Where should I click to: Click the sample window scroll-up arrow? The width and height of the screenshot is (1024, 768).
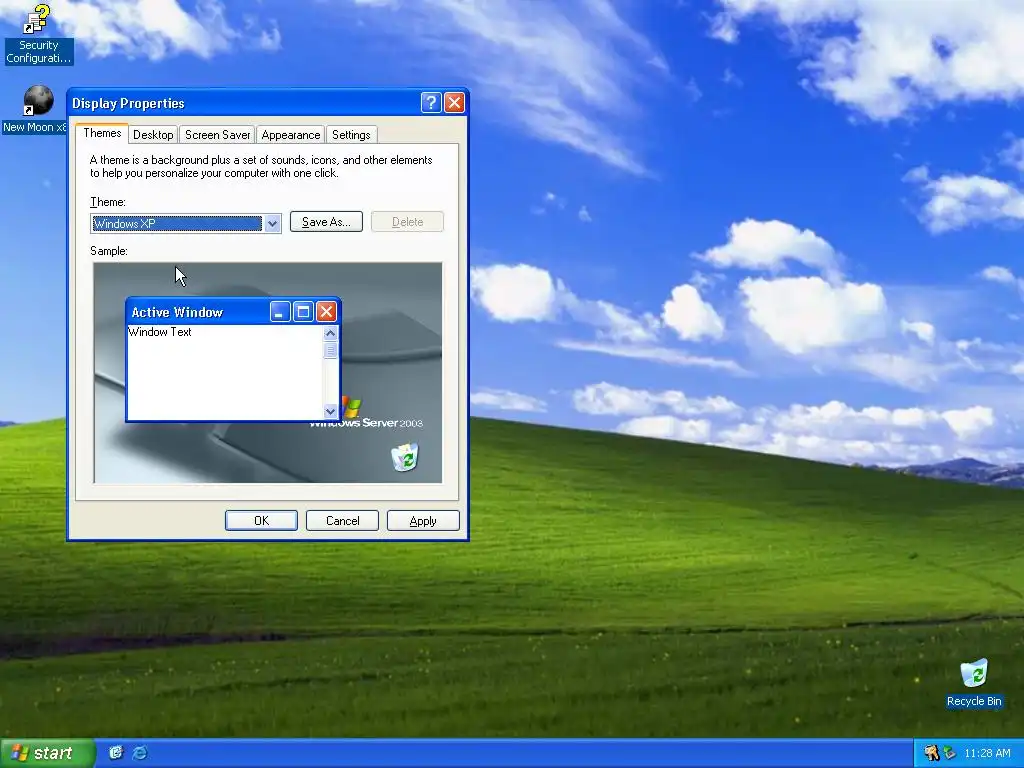click(x=330, y=333)
